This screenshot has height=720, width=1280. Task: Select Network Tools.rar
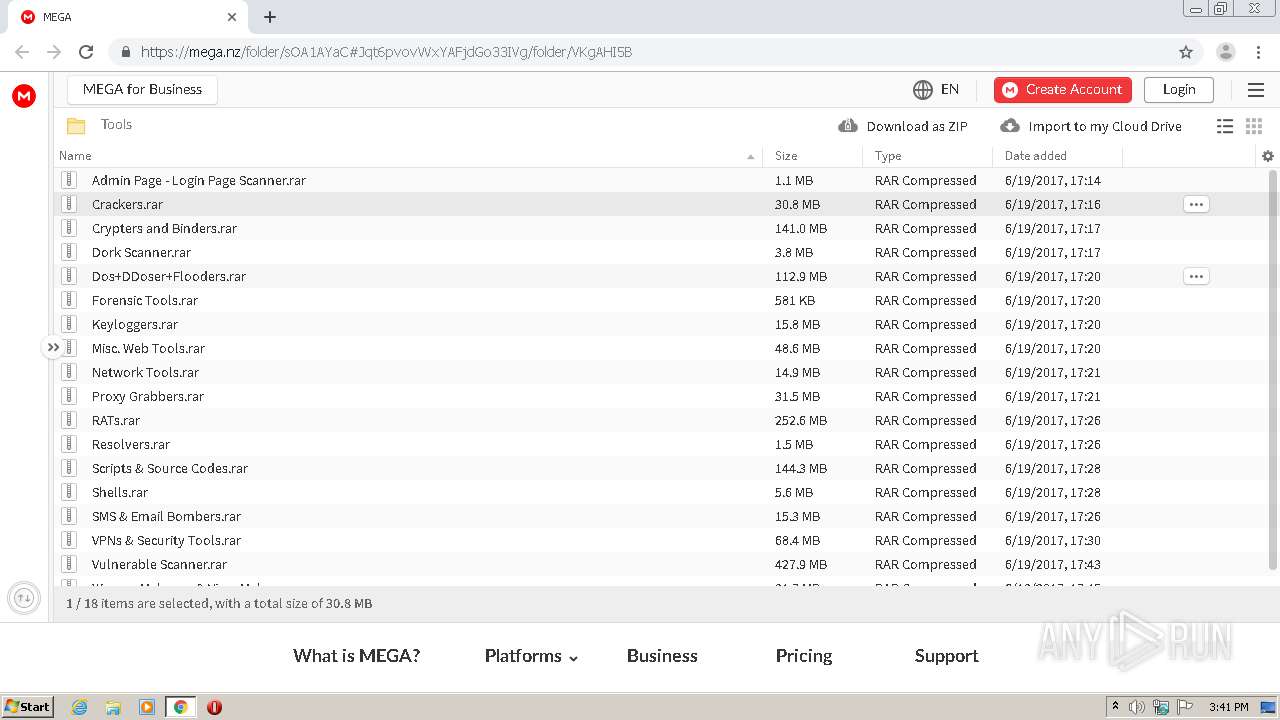tap(145, 372)
